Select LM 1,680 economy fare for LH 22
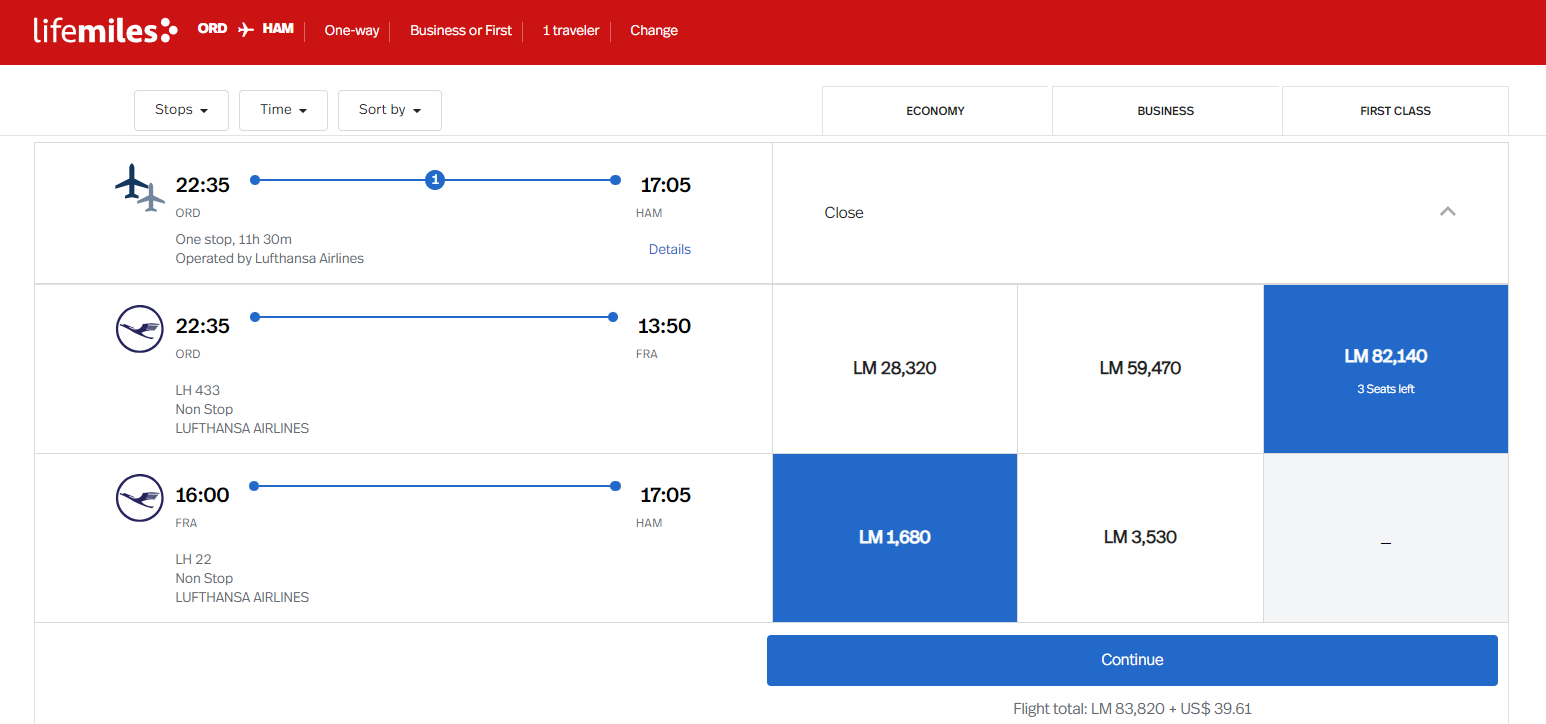This screenshot has width=1546, height=724. (895, 538)
